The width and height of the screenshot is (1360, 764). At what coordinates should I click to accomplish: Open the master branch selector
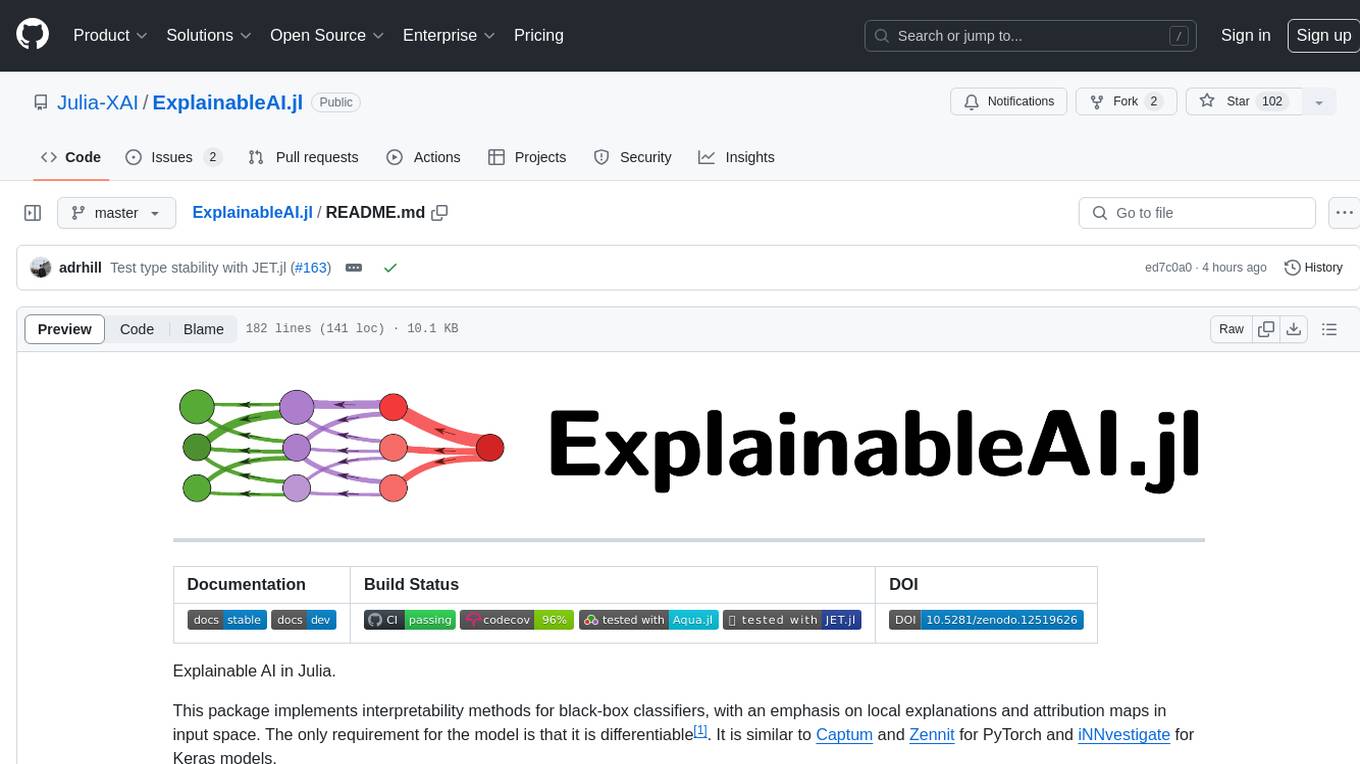(x=116, y=213)
